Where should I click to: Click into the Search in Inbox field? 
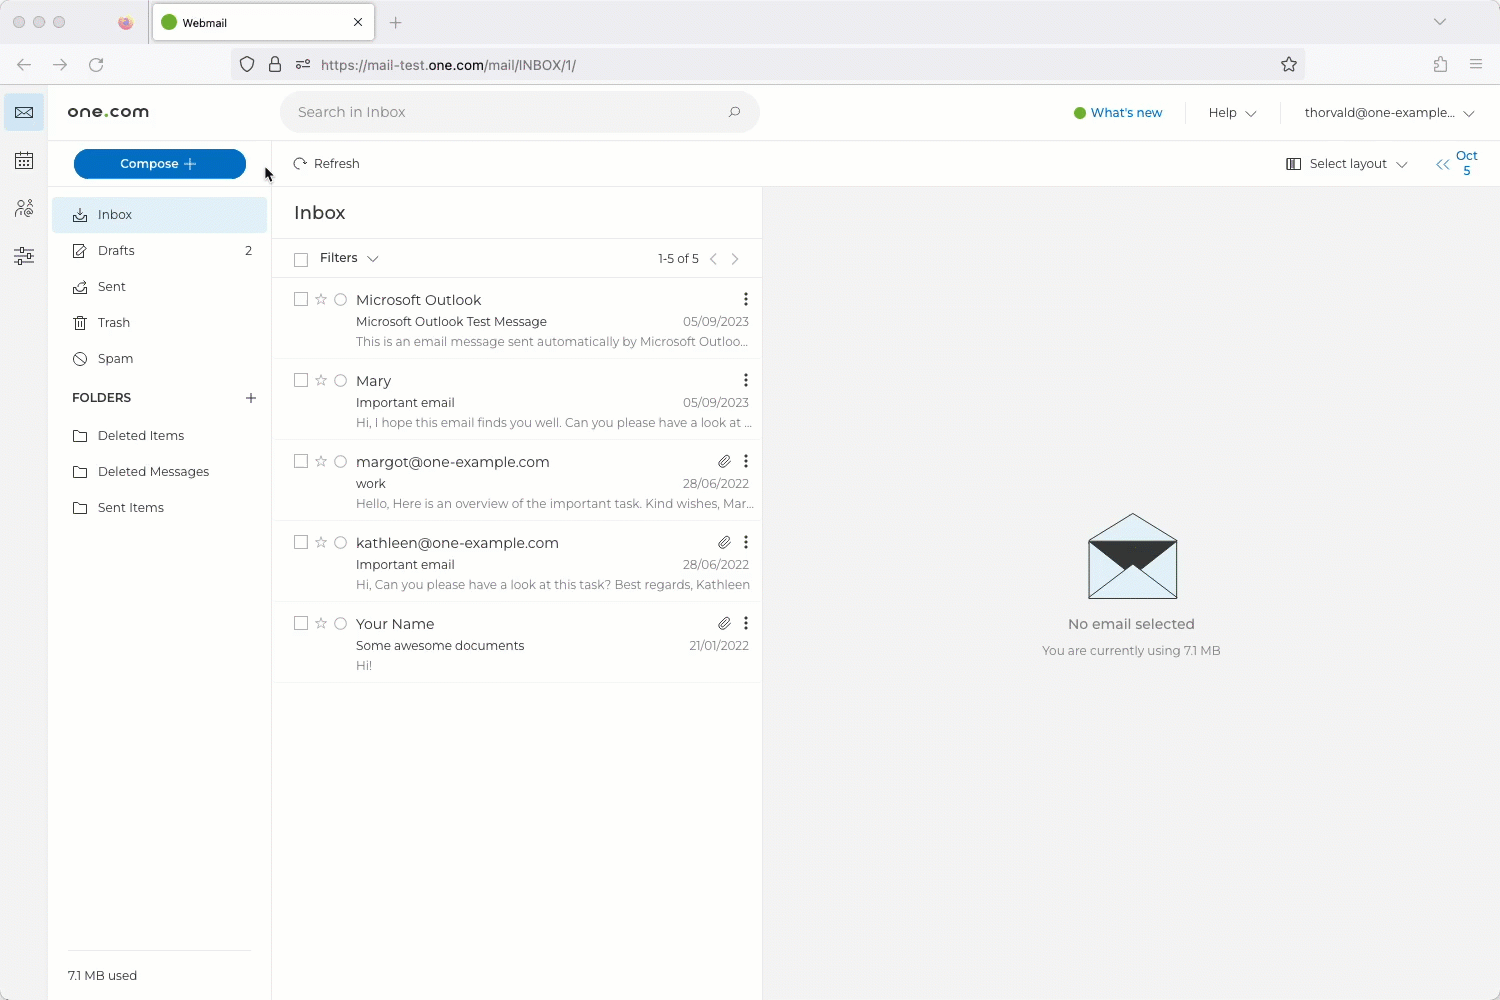505,112
